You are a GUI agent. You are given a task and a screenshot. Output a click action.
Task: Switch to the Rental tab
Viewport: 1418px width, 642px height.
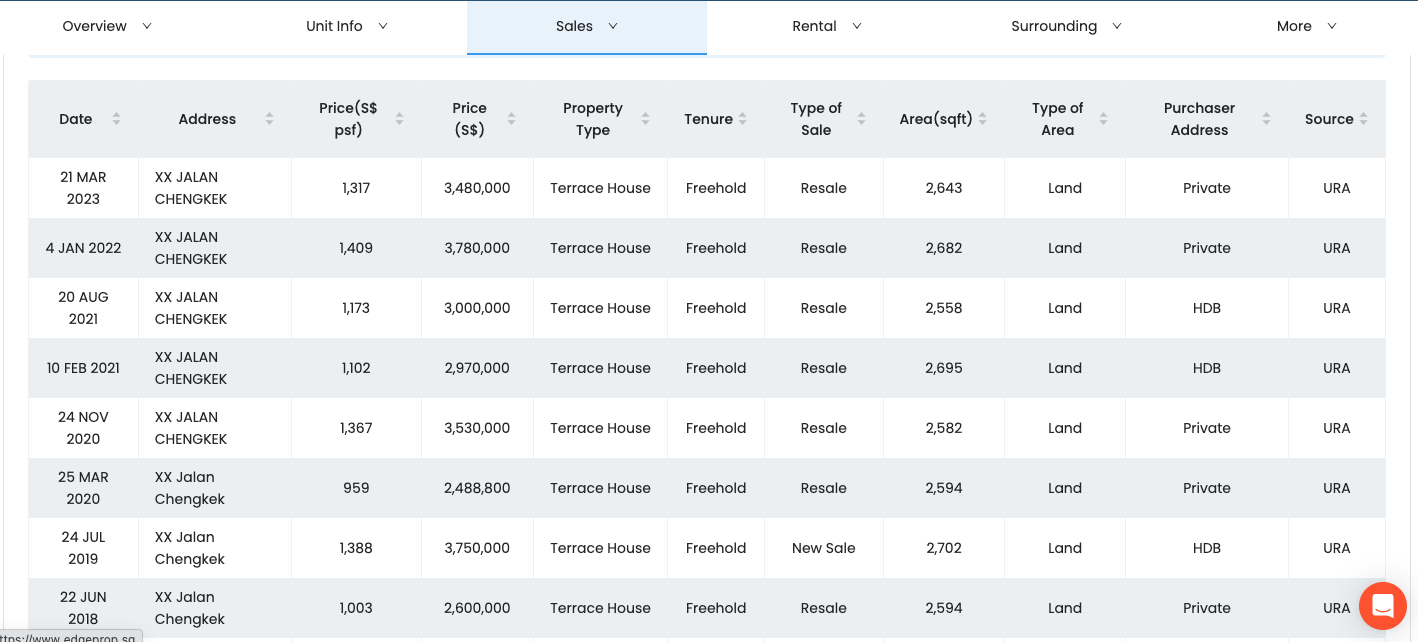point(826,26)
